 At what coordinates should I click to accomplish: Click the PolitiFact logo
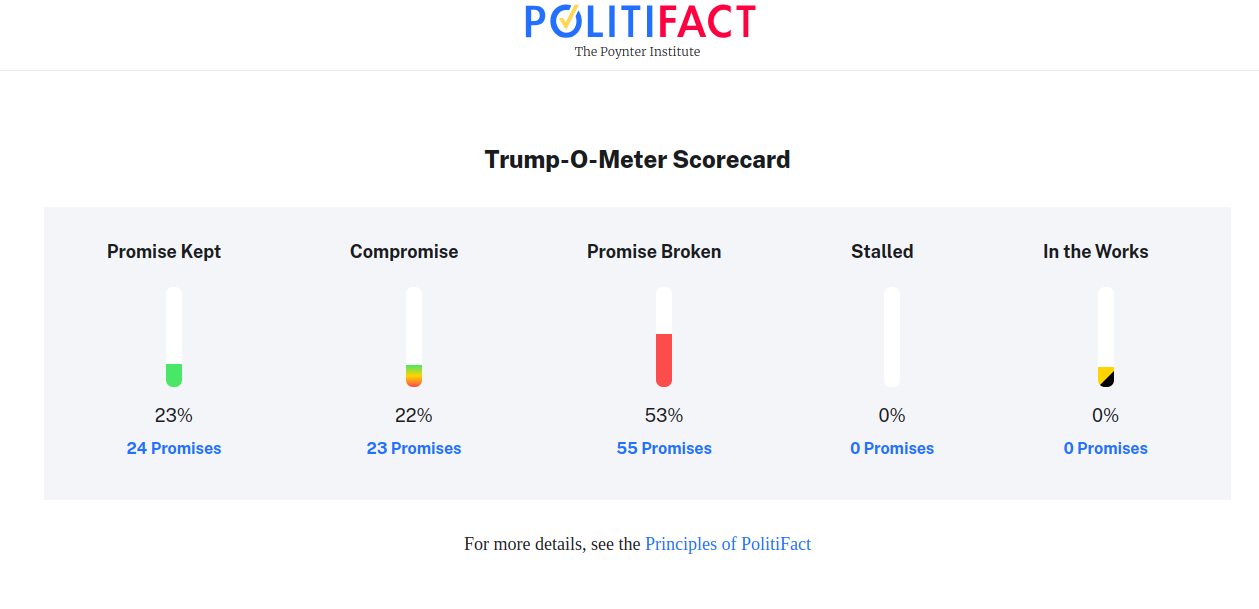(640, 22)
